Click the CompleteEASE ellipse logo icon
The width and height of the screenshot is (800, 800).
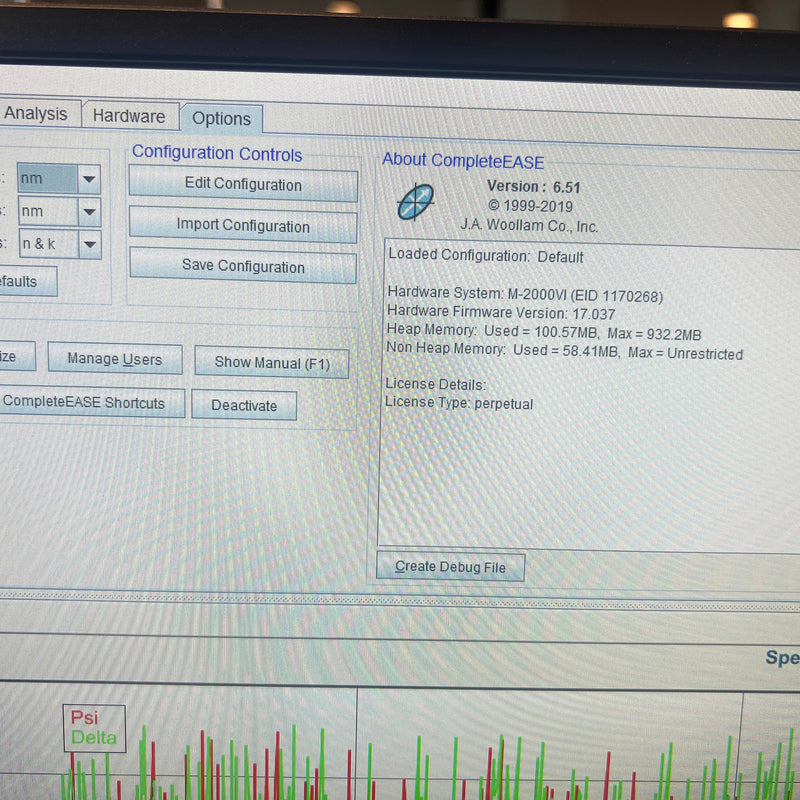pos(416,202)
